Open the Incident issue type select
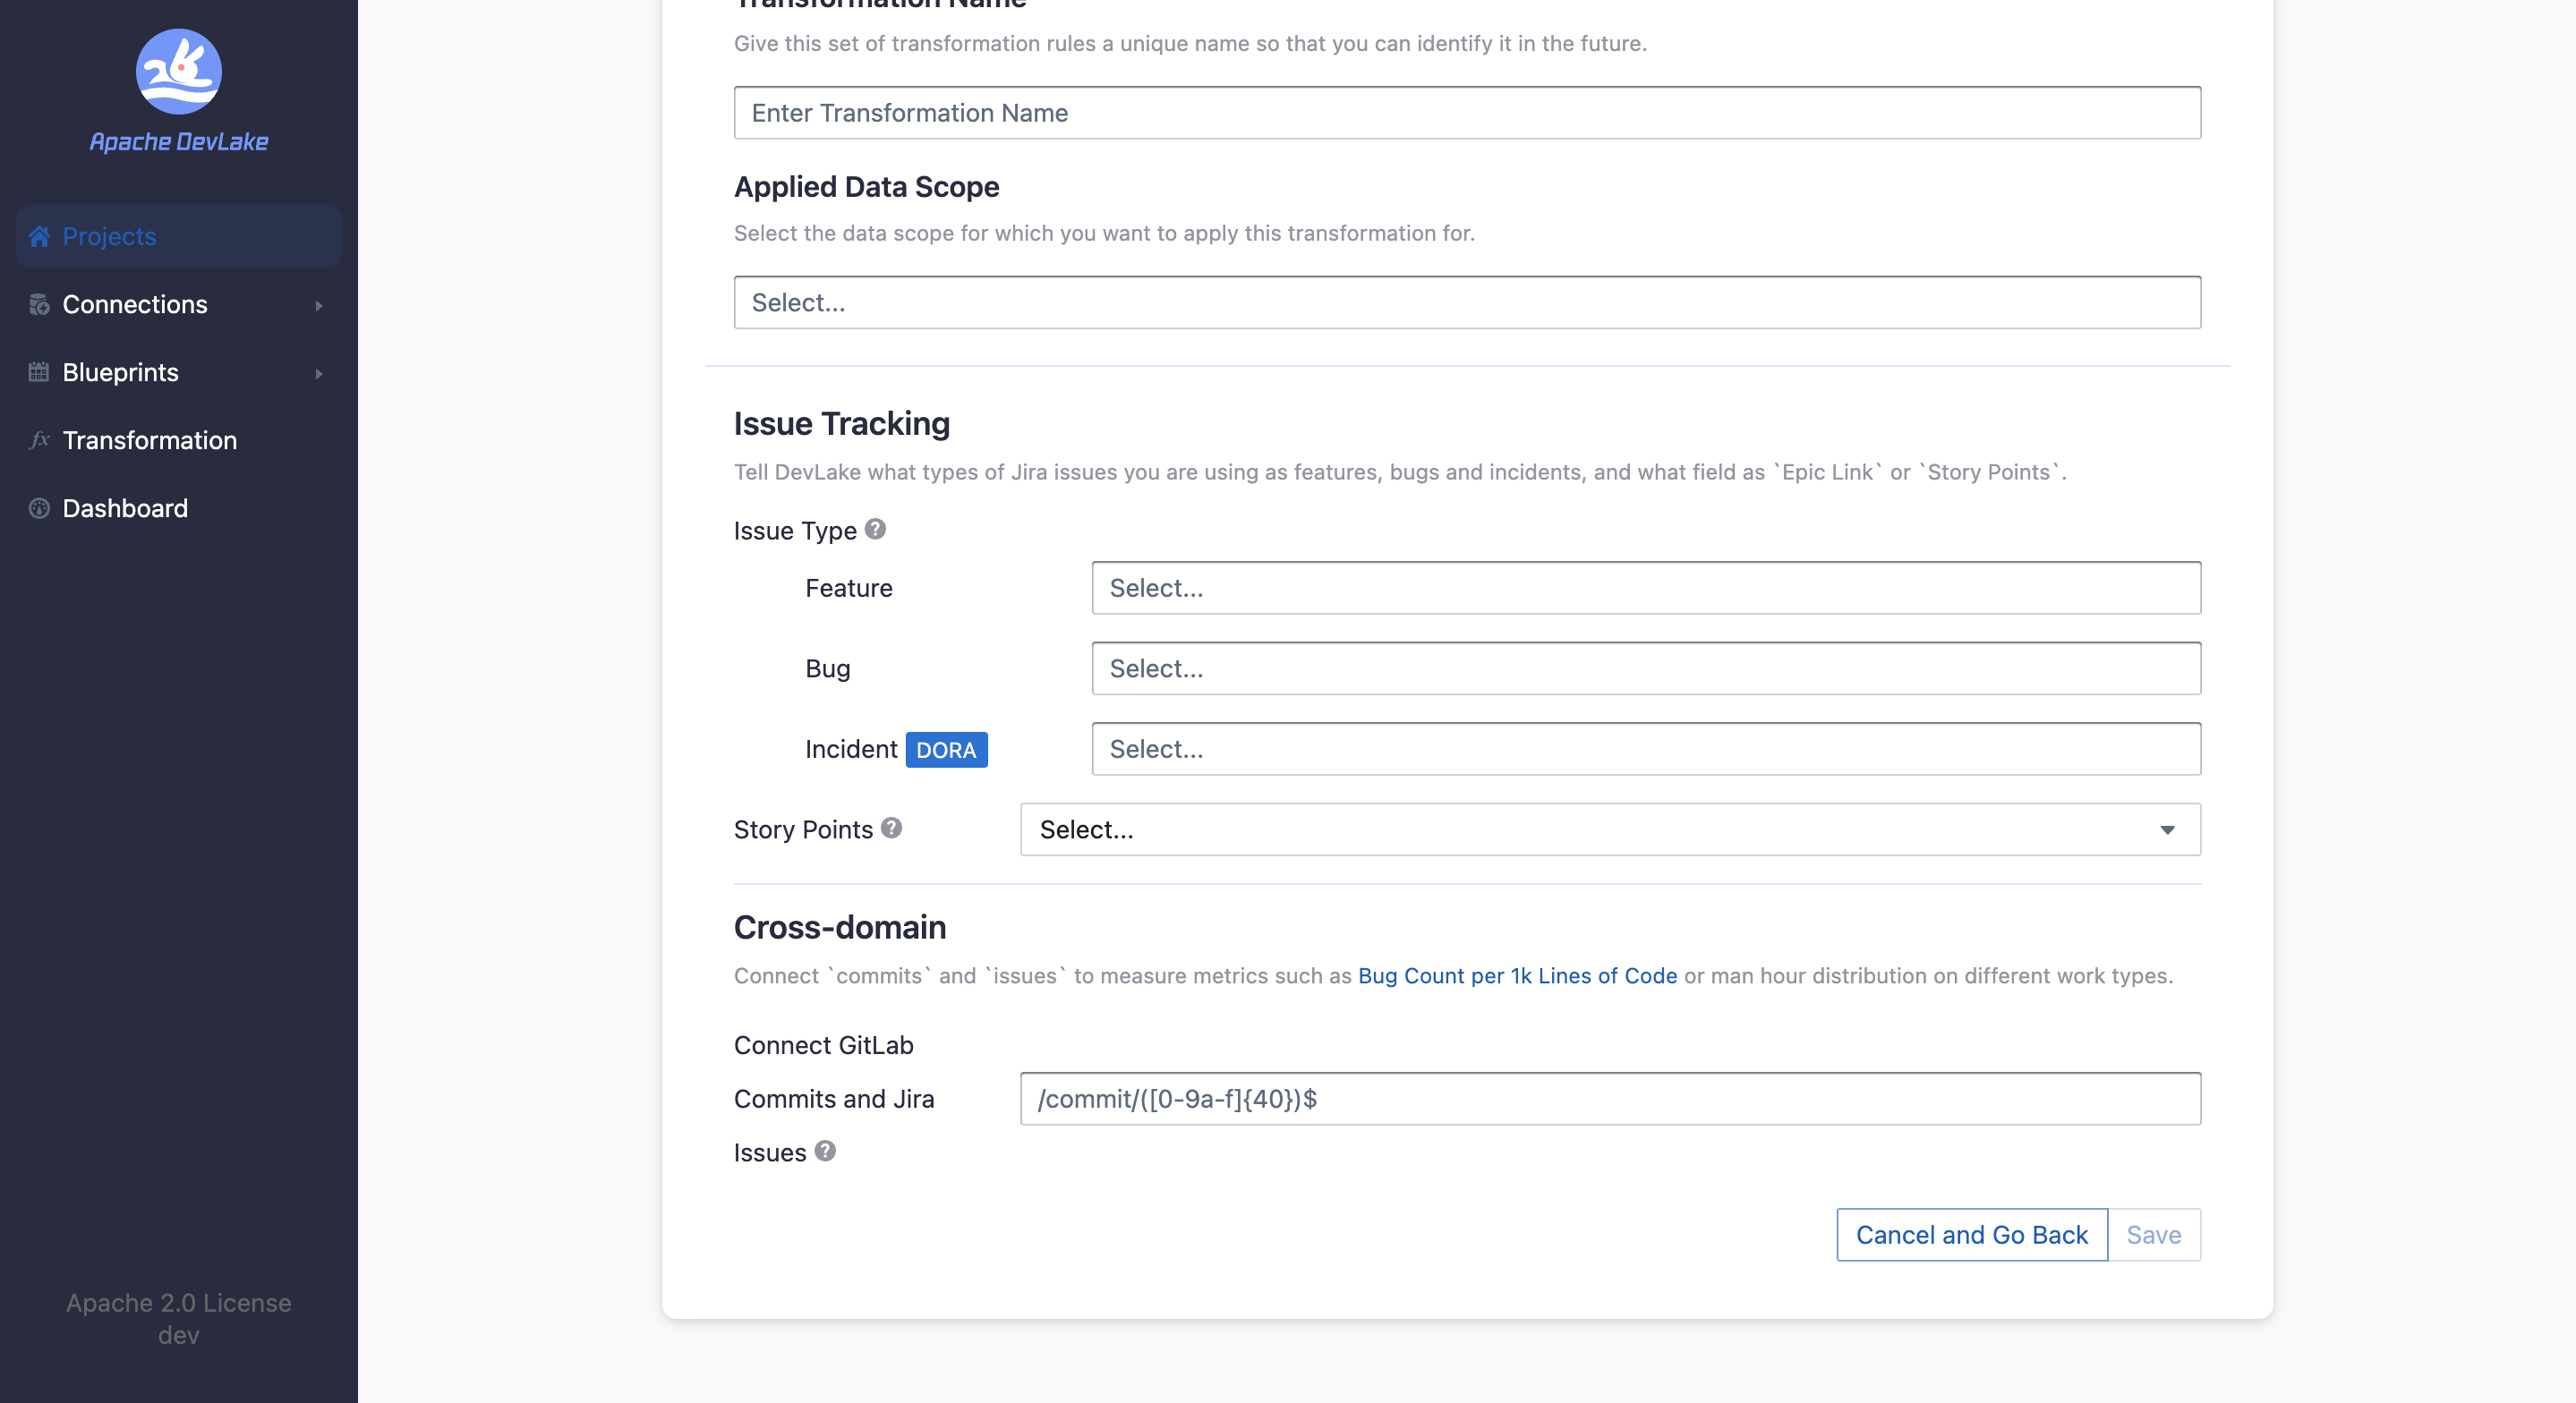Screen dimensions: 2576x1403 coord(1645,749)
